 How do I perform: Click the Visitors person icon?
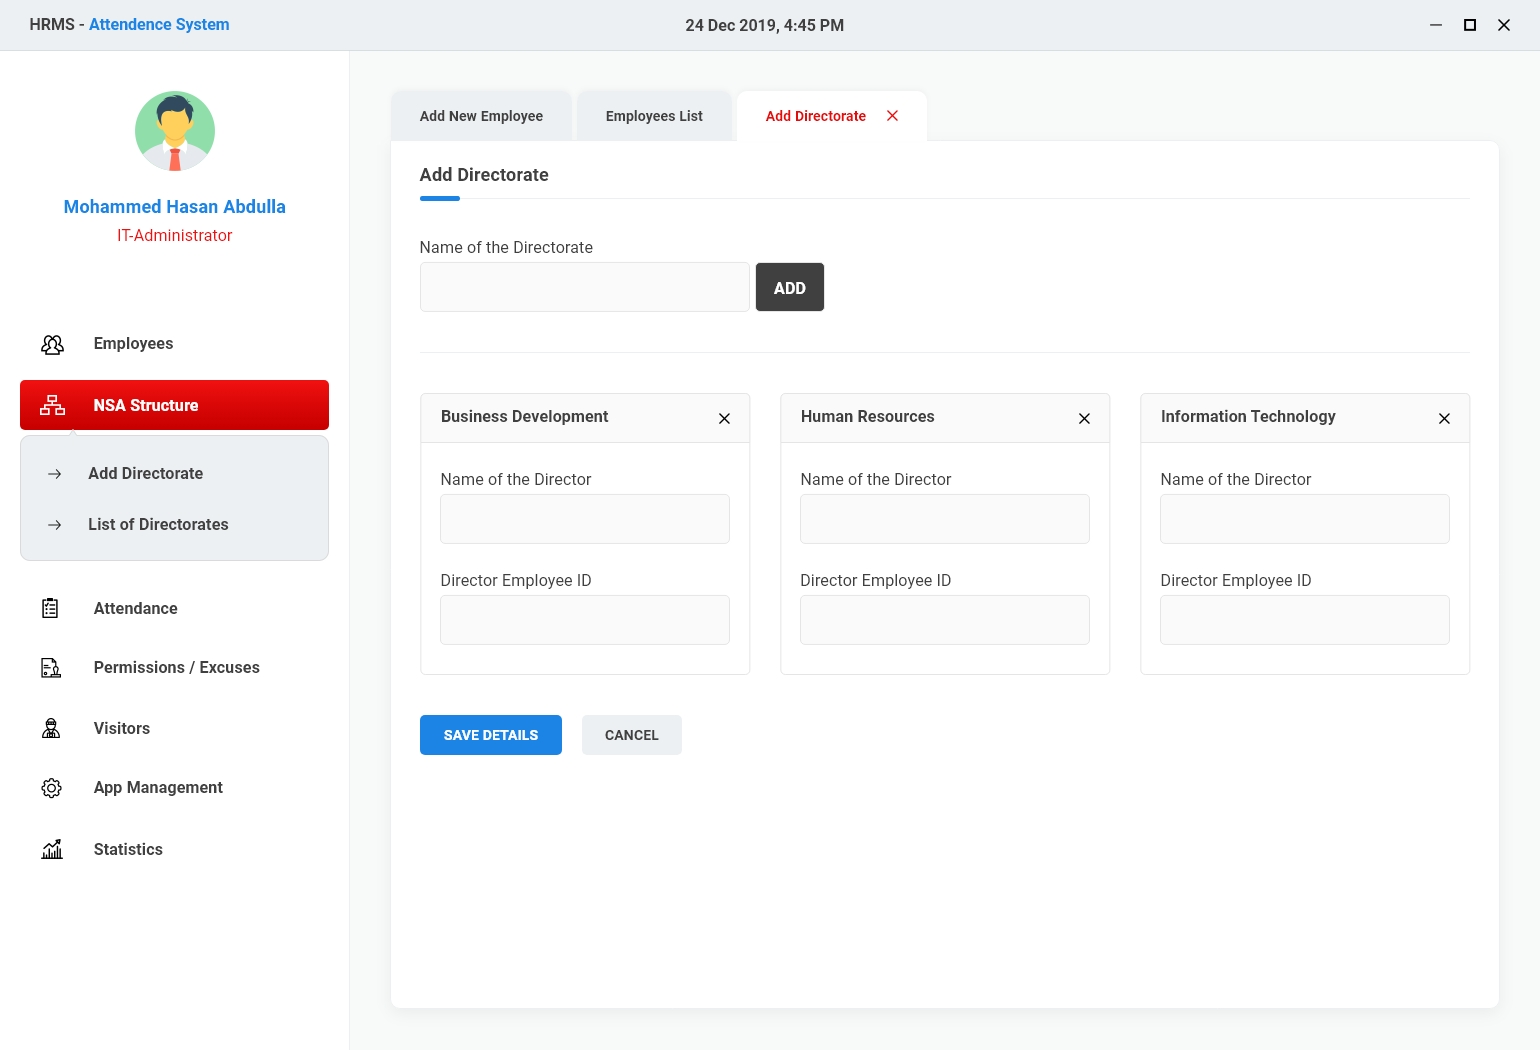[x=51, y=728]
